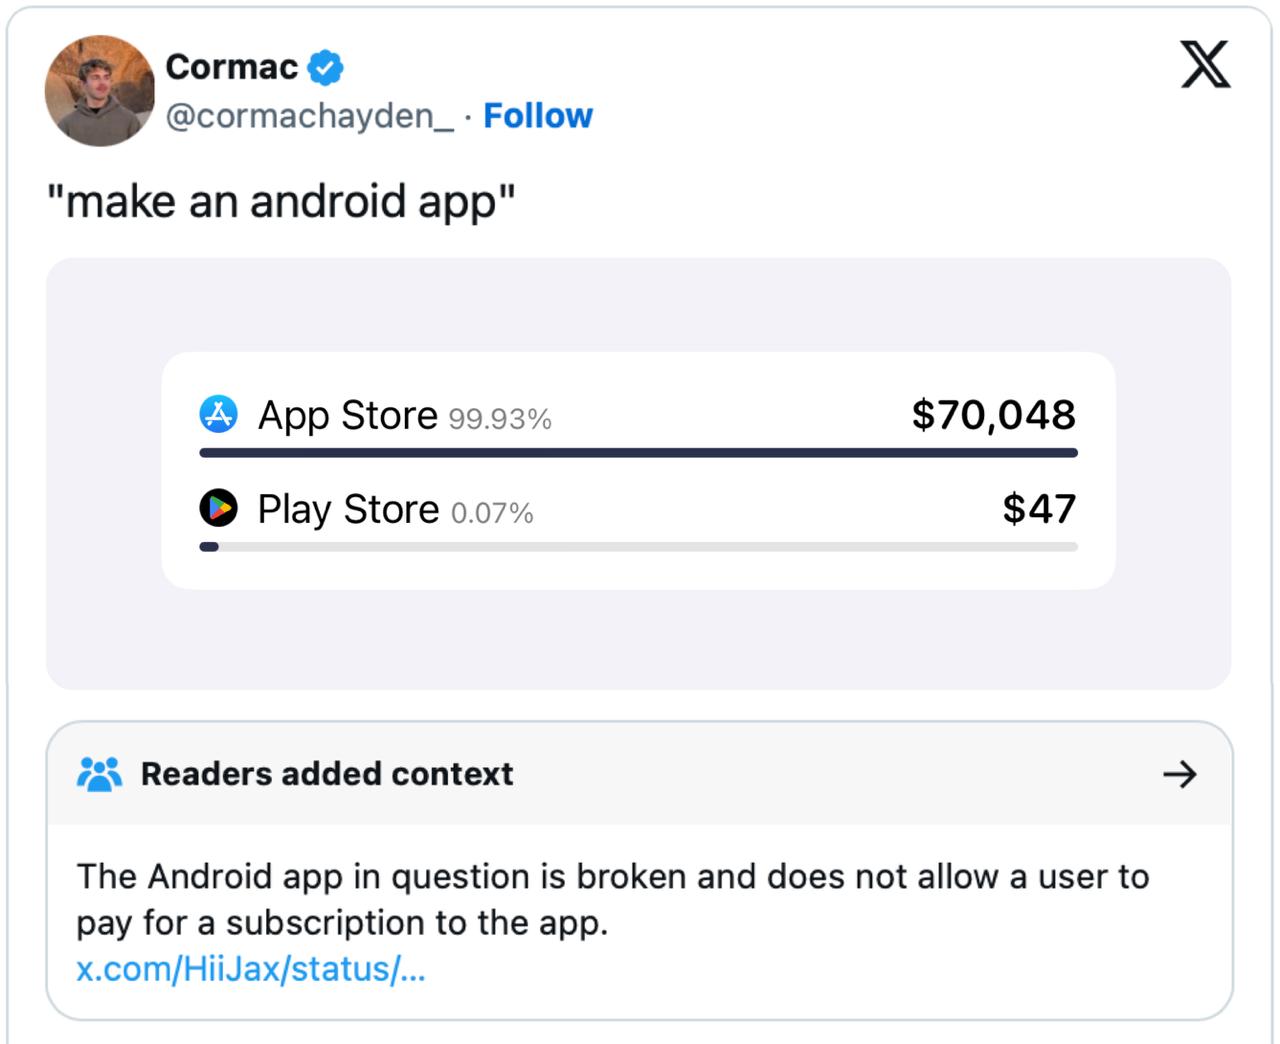Click the Readers added context heading

[x=327, y=774]
